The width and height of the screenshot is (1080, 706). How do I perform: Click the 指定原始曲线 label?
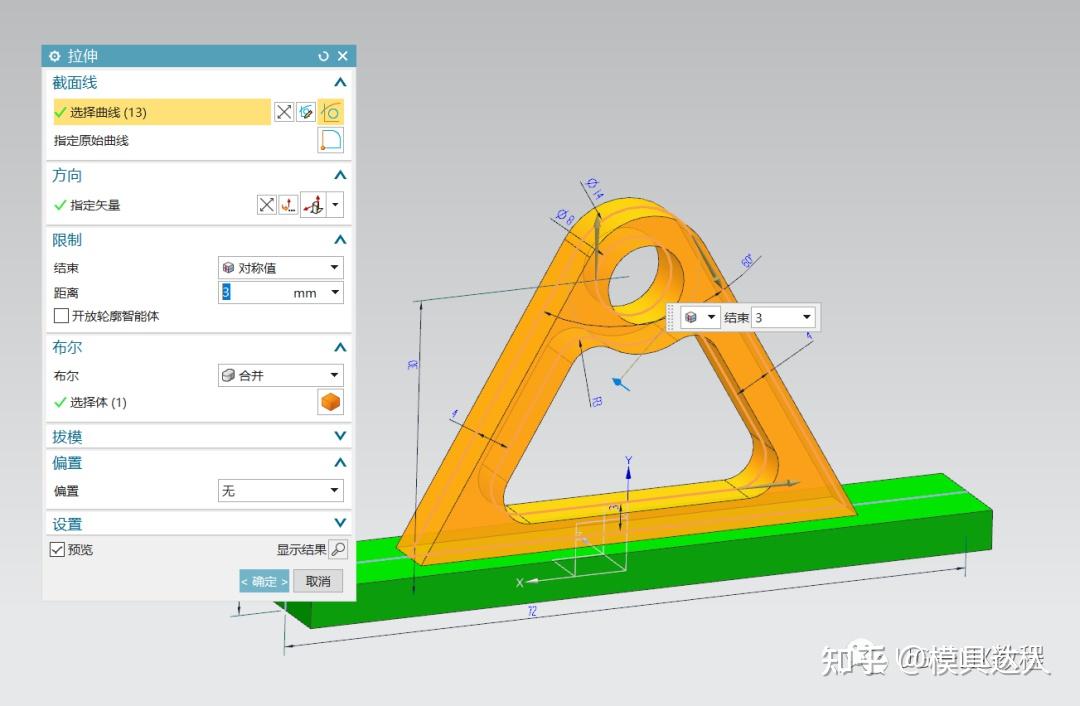coord(91,141)
